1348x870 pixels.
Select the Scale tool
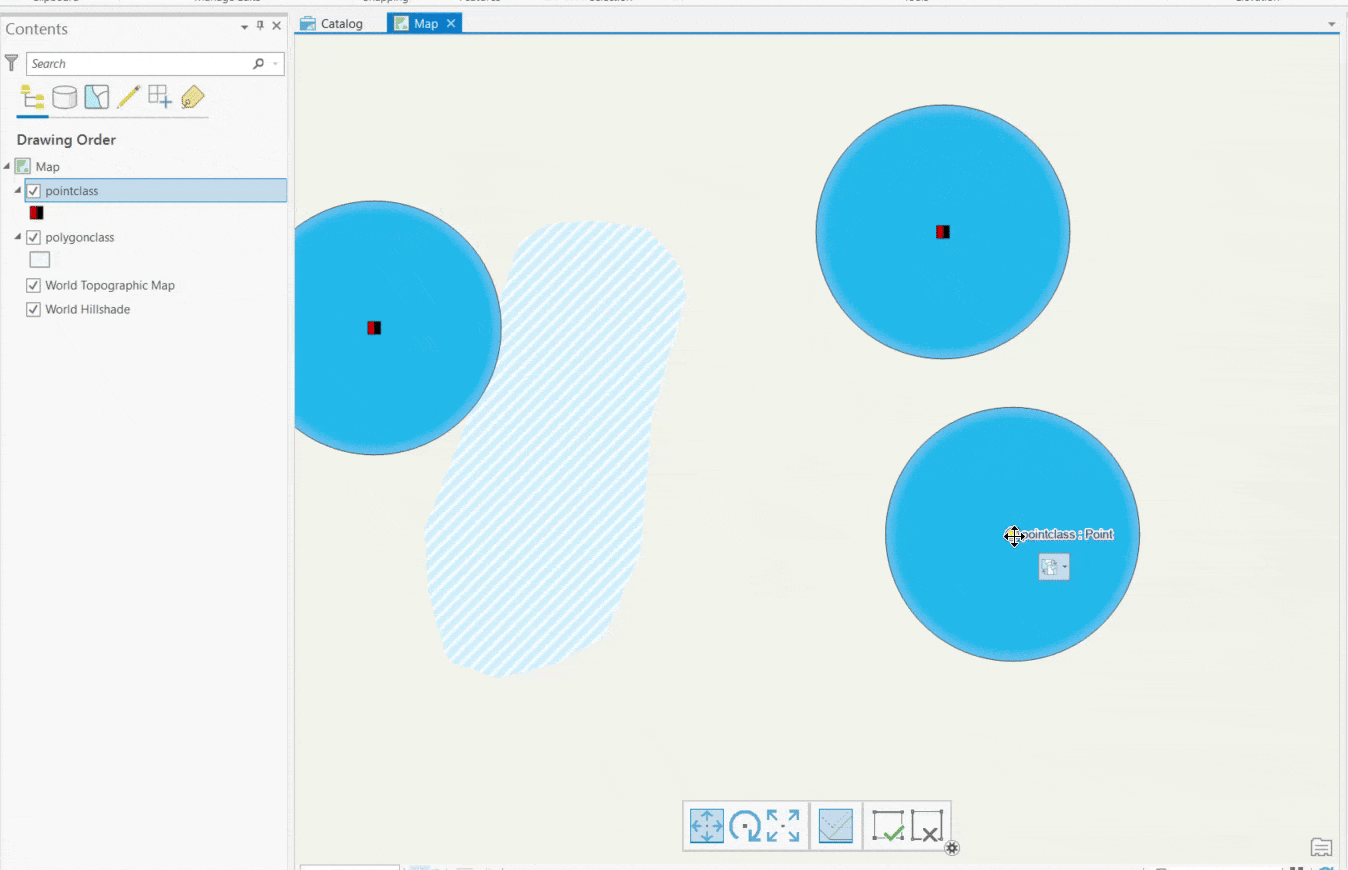[786, 826]
